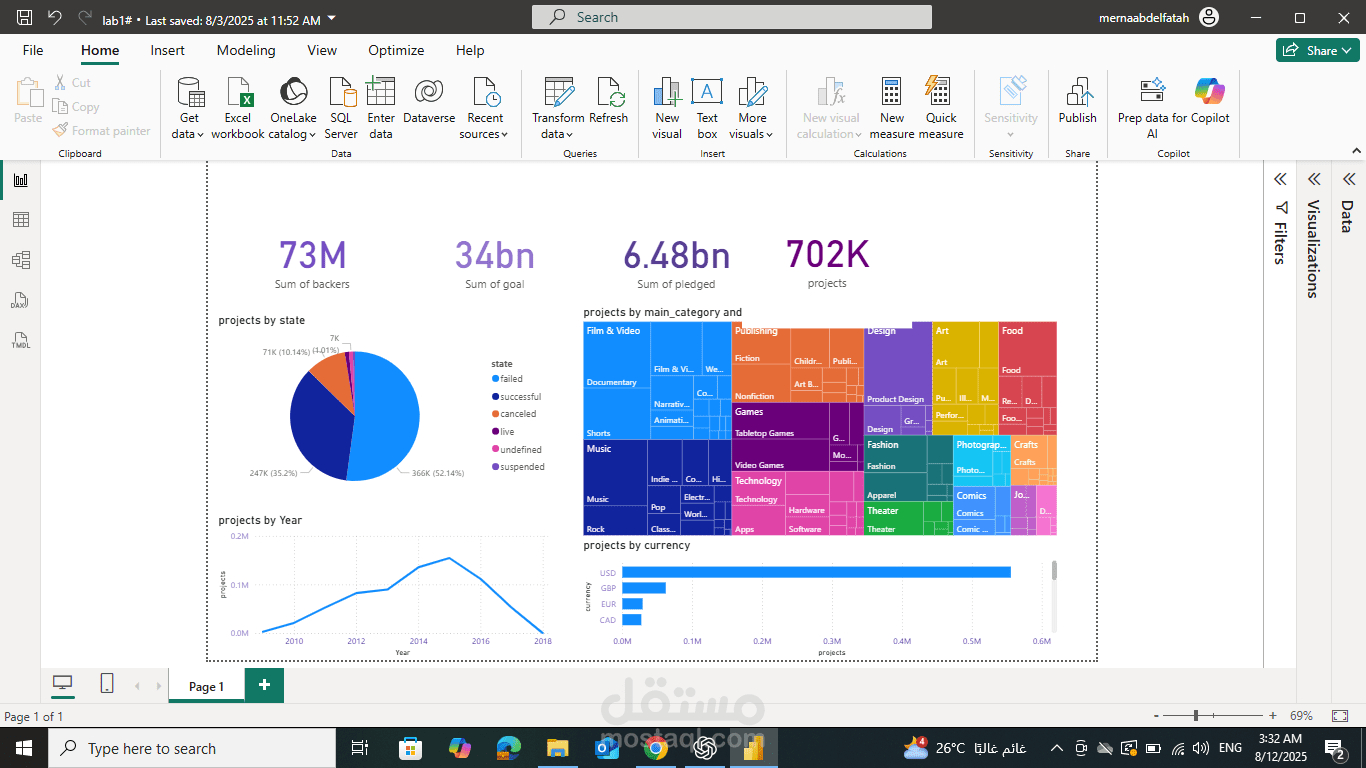The height and width of the screenshot is (768, 1366).
Task: Open the File menu
Action: click(x=33, y=50)
